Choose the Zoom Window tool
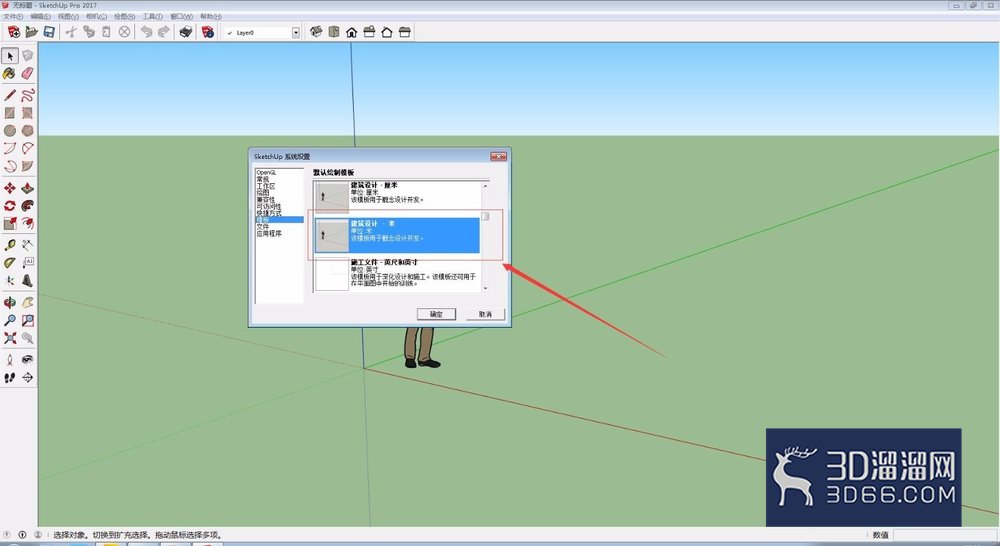Viewport: 1000px width, 546px height. coord(27,320)
